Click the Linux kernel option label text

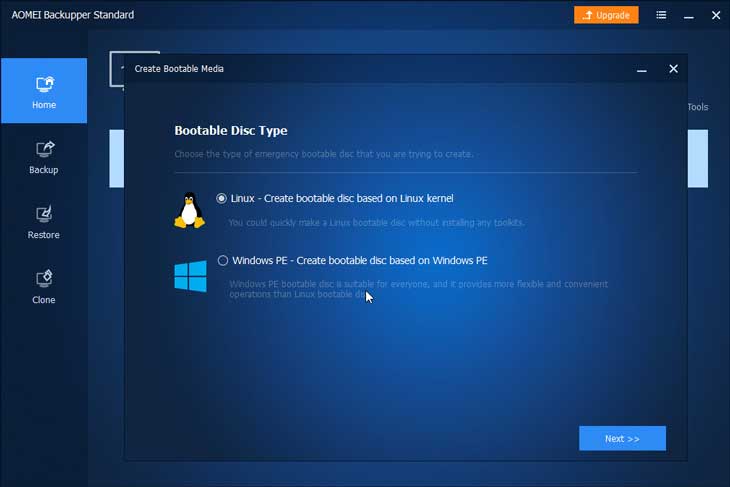342,198
